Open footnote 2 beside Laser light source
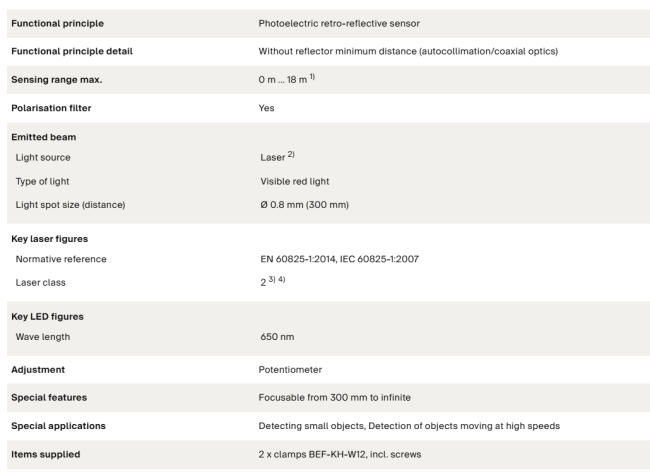The width and height of the screenshot is (650, 472). pos(291,155)
